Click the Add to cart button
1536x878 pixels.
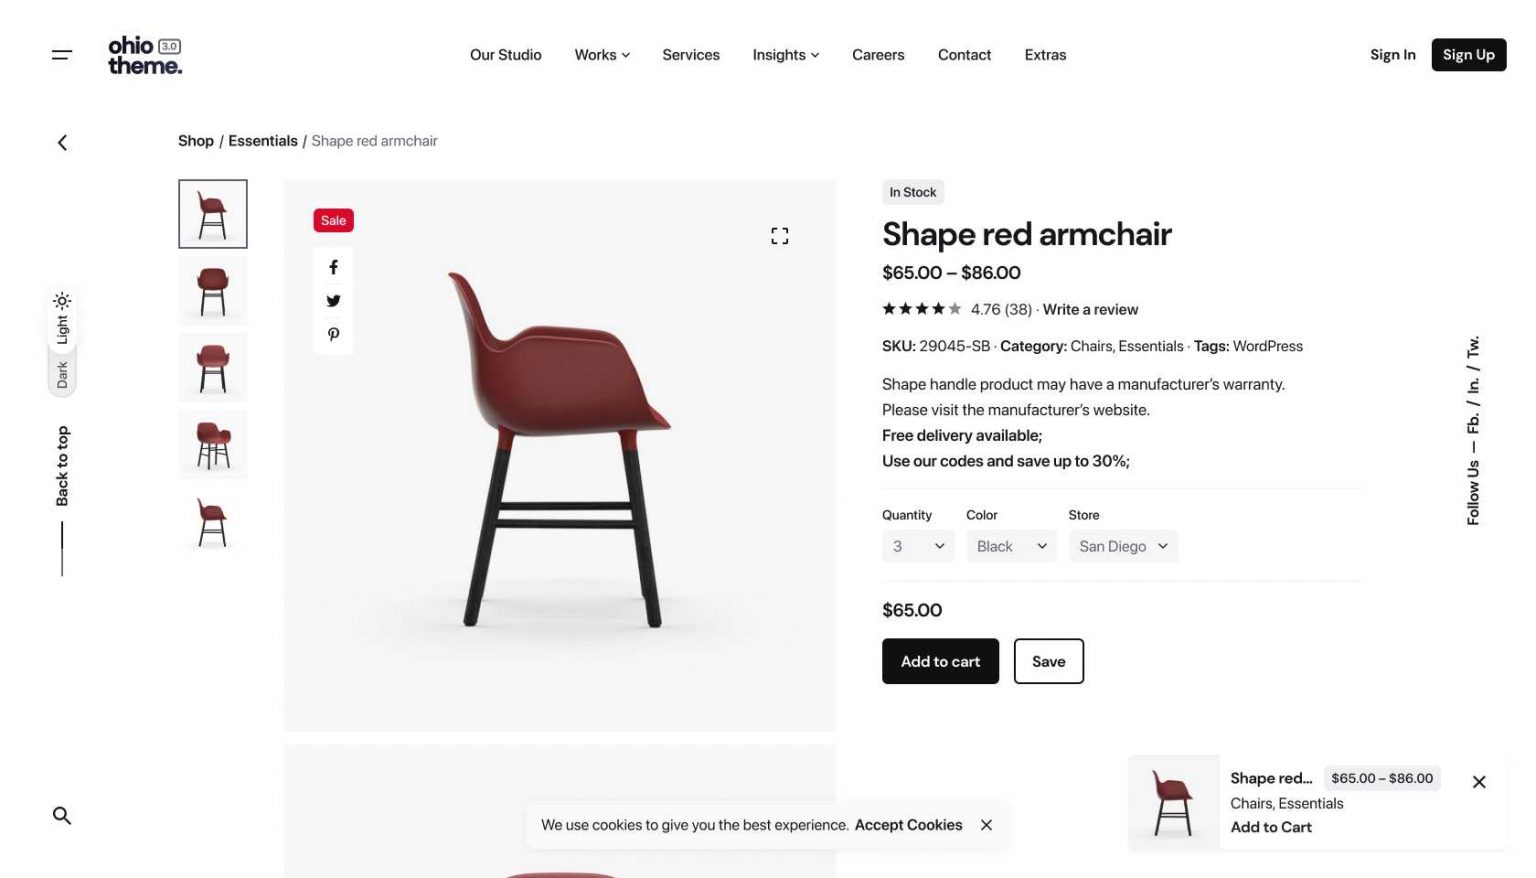(940, 661)
